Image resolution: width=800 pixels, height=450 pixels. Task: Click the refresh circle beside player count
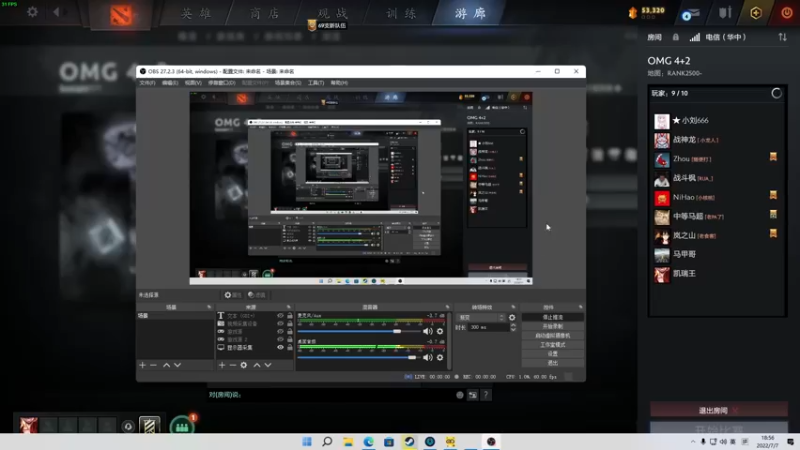pyautogui.click(x=776, y=93)
